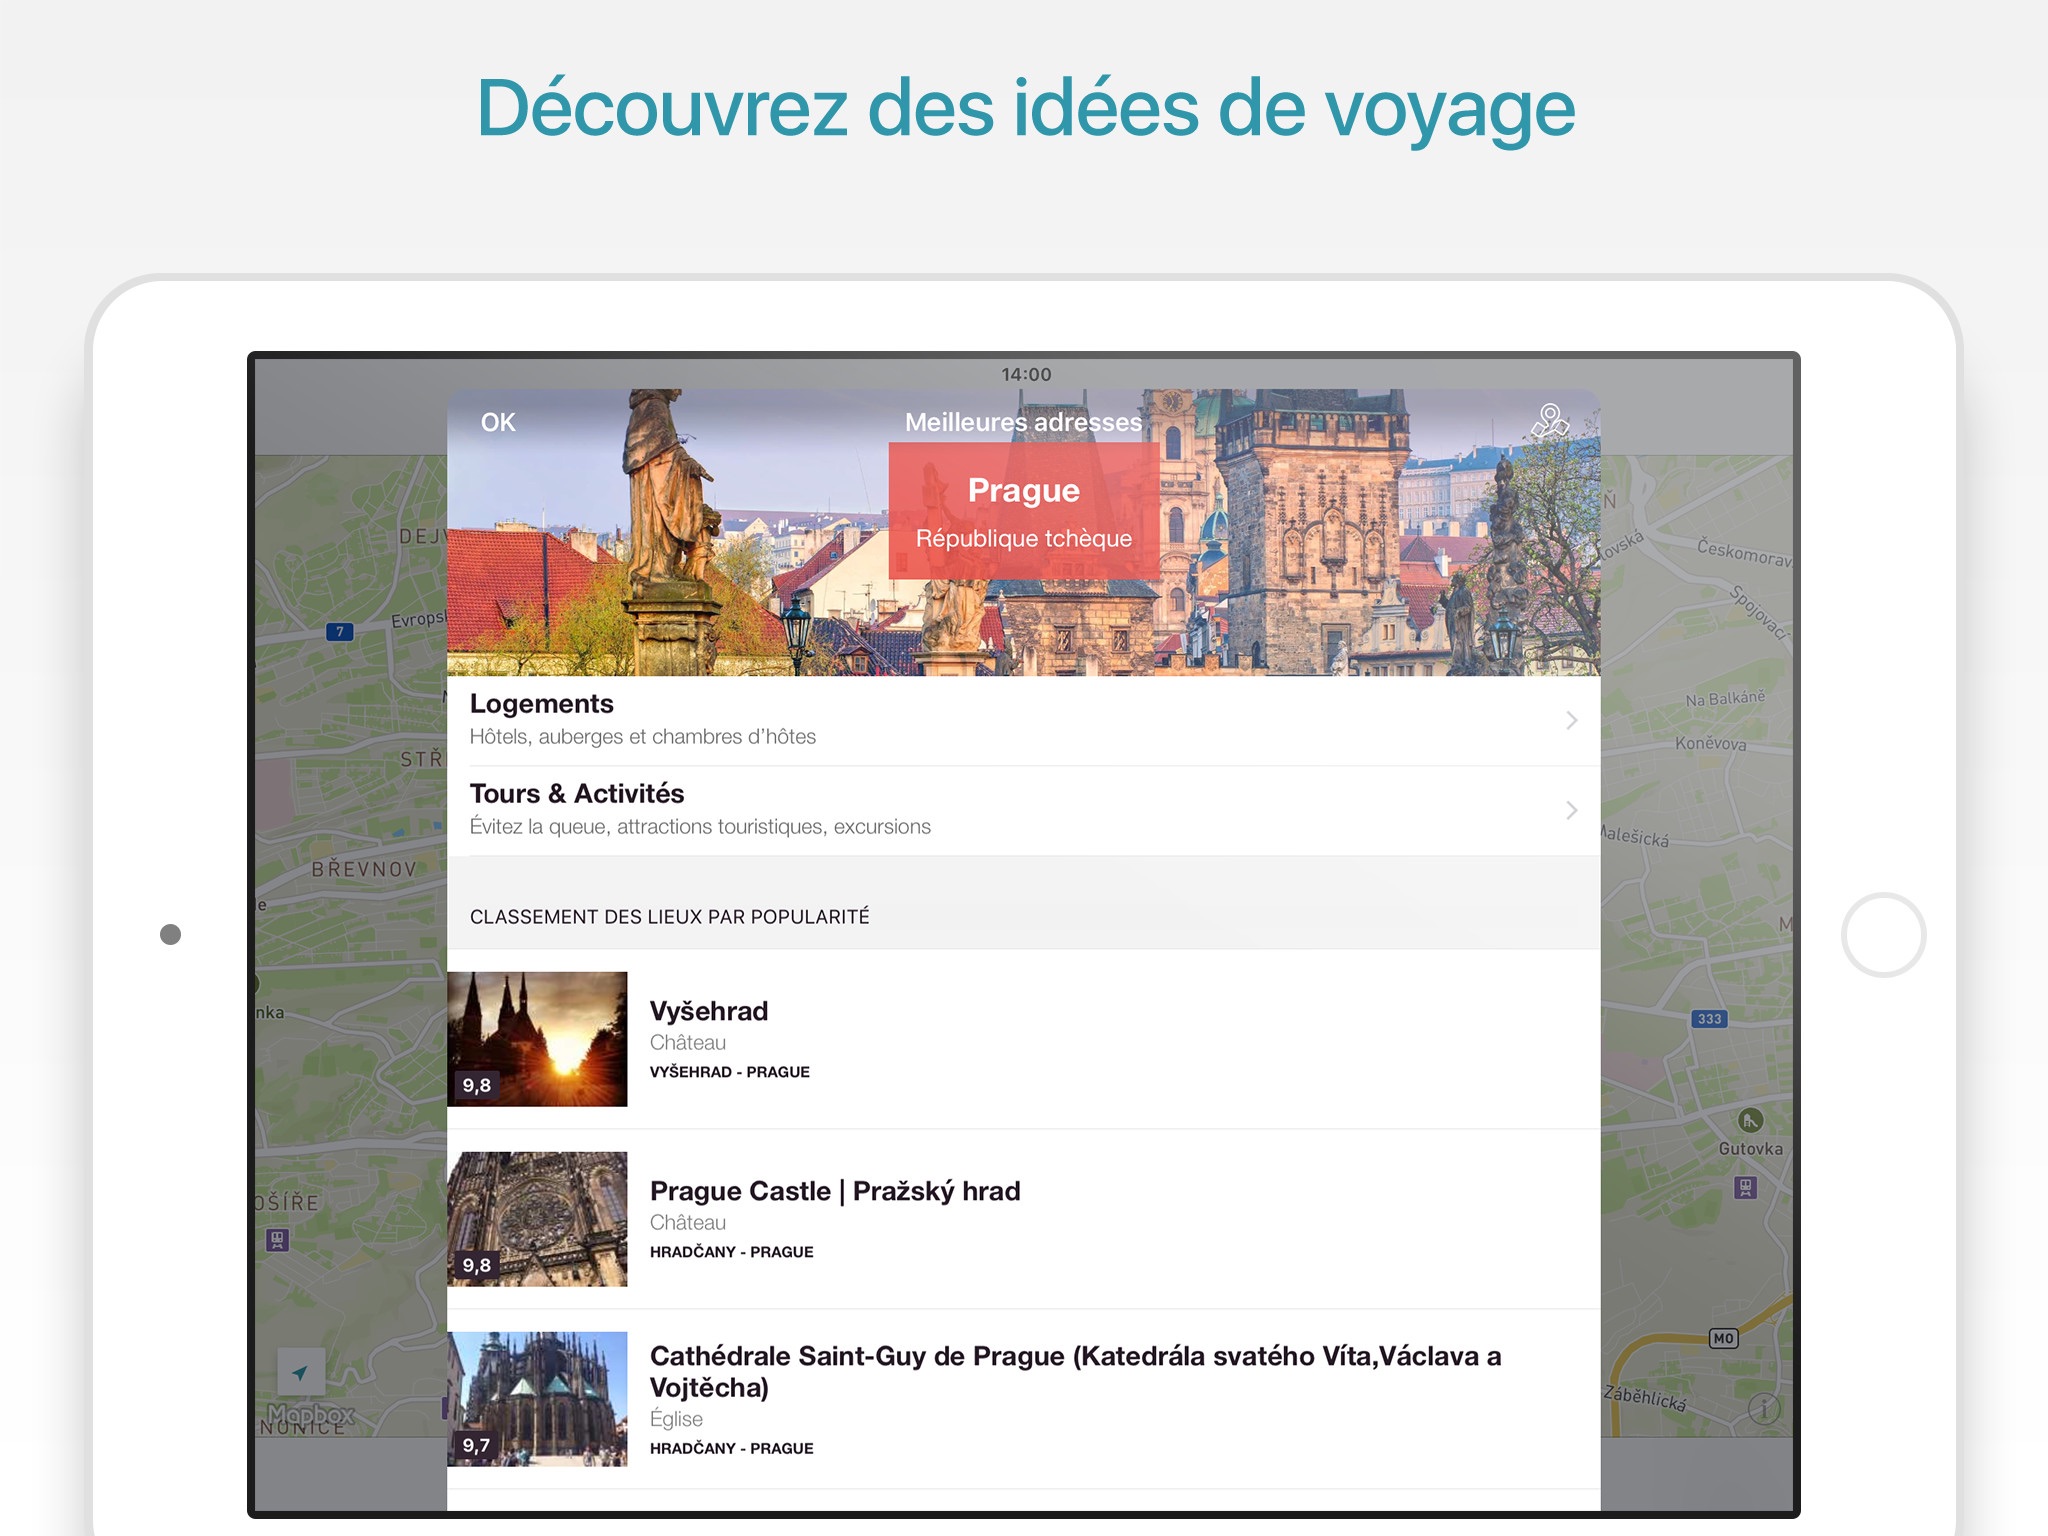
Task: Tap the map pins icon in header
Action: (1549, 421)
